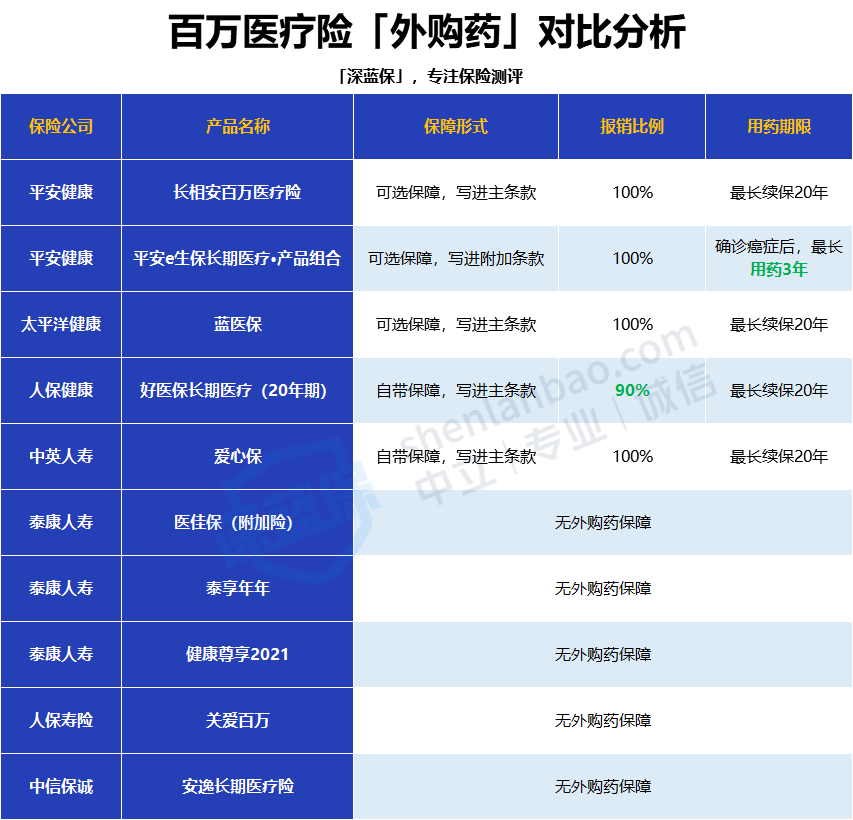Select the 保障形式 column header
The height and width of the screenshot is (820, 853).
(456, 126)
